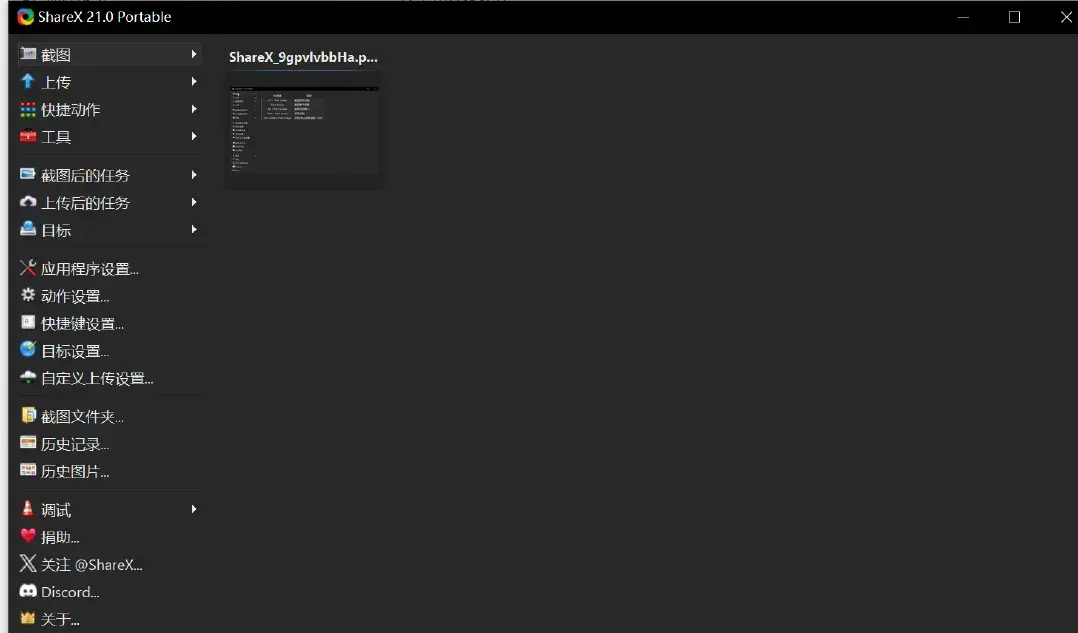Click the 目标设置 globe icon
The width and height of the screenshot is (1078, 633).
(x=28, y=350)
